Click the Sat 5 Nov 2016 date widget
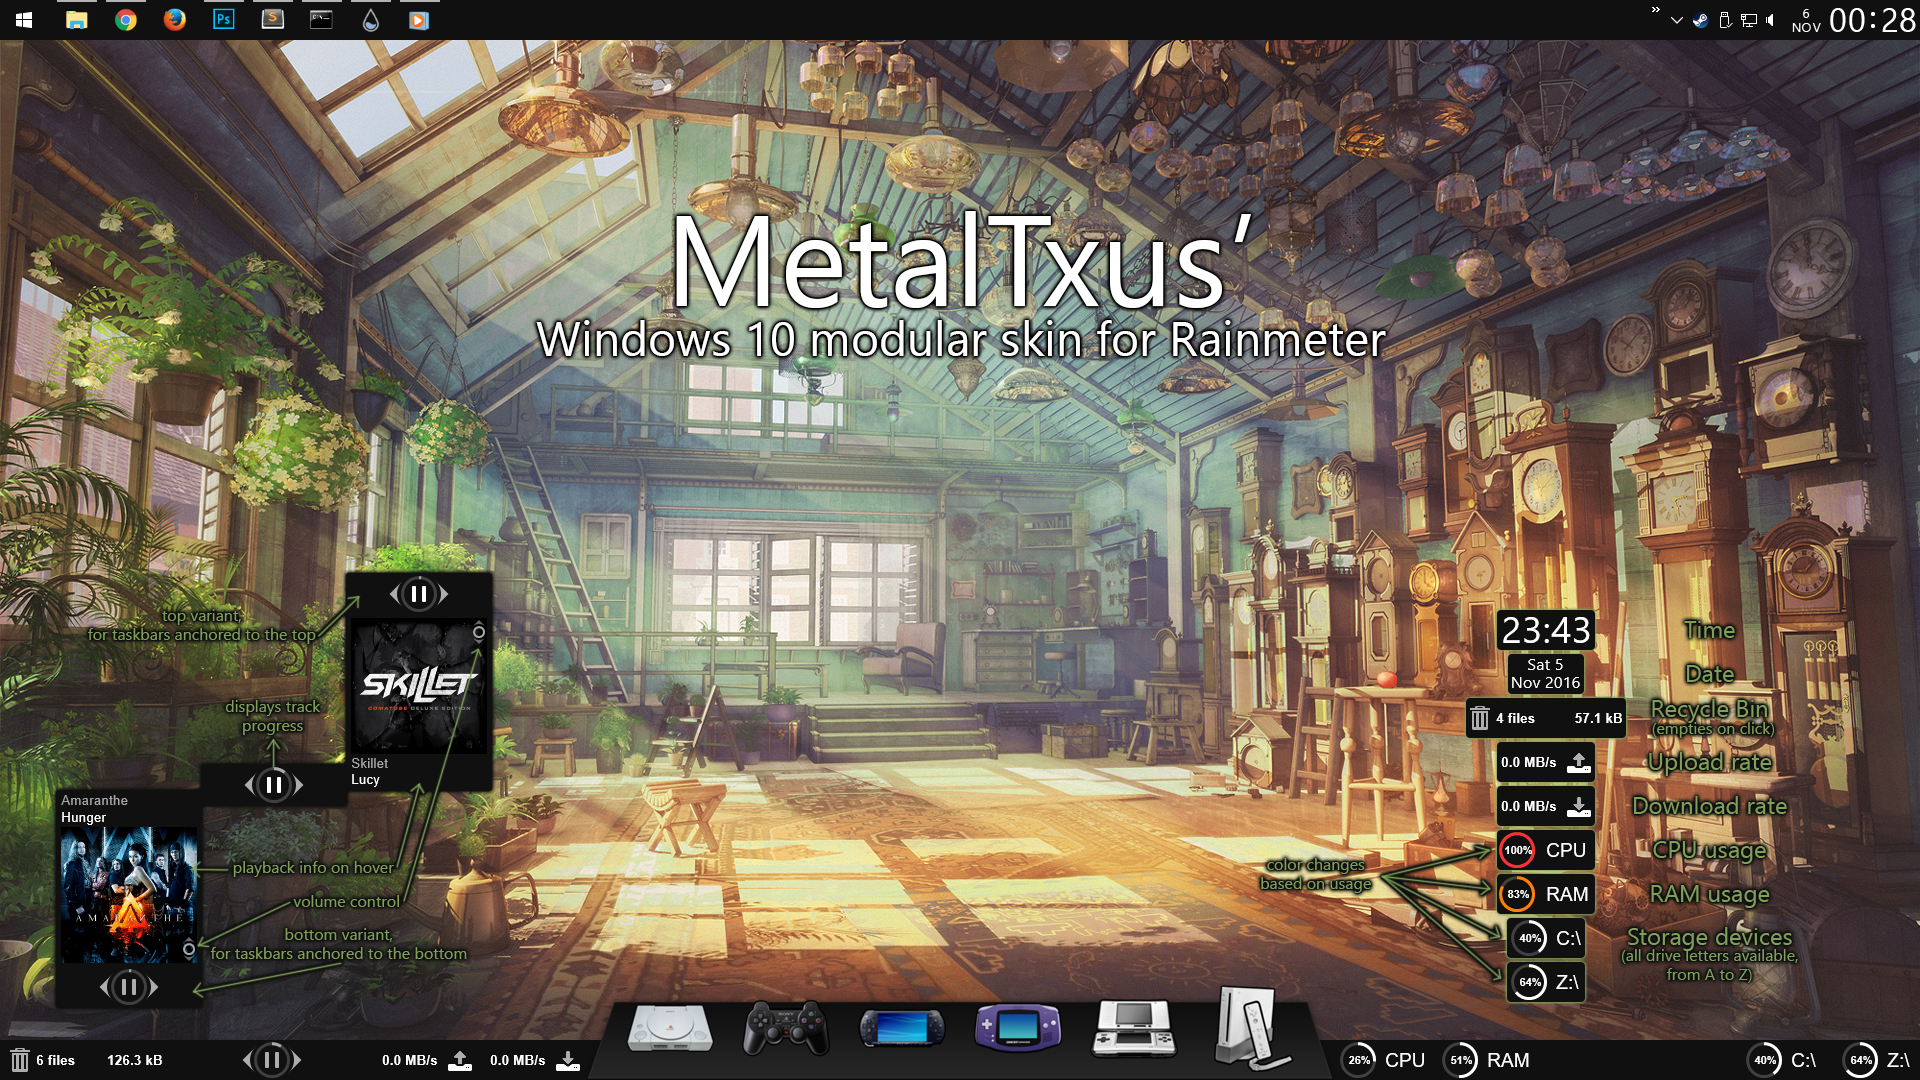Viewport: 1920px width, 1080px height. [1546, 674]
